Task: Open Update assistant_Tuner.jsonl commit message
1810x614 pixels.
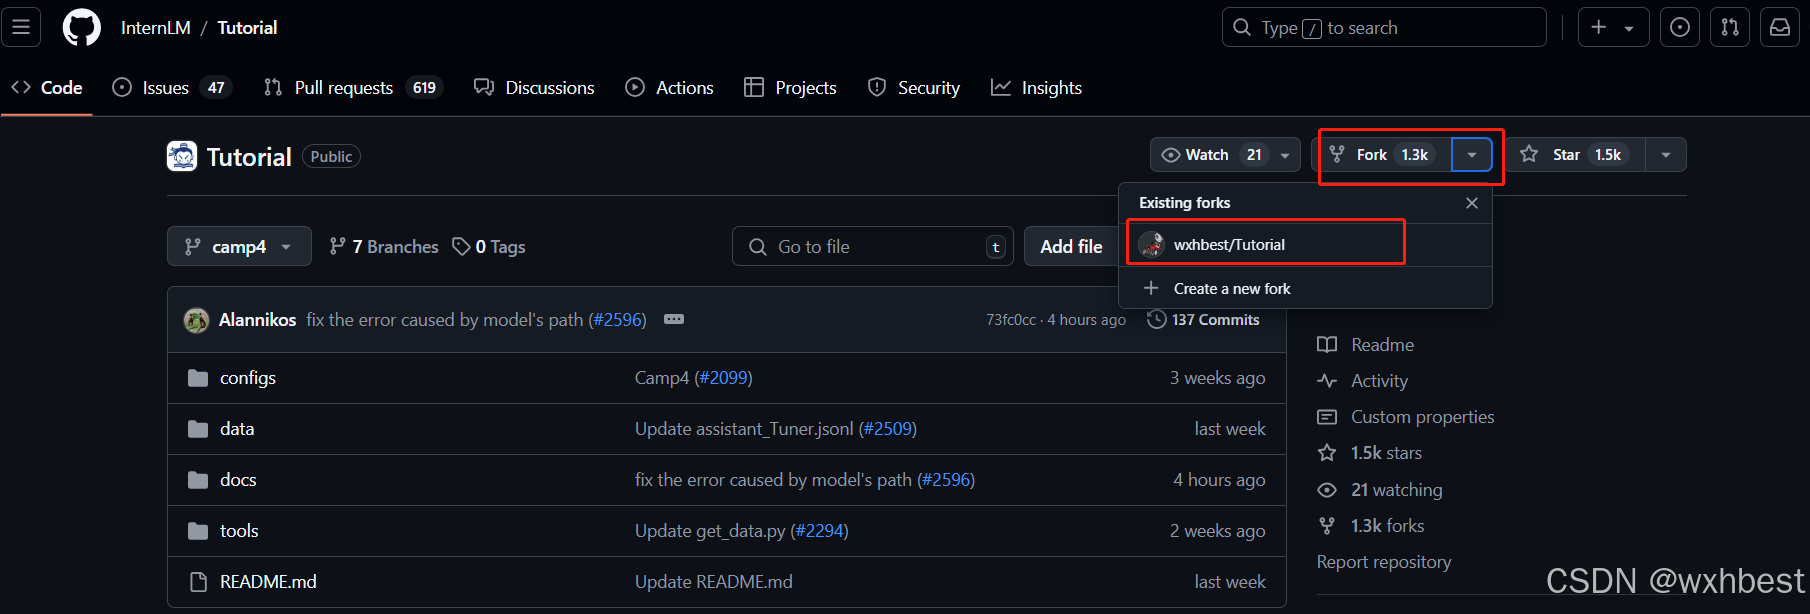Action: click(x=776, y=429)
